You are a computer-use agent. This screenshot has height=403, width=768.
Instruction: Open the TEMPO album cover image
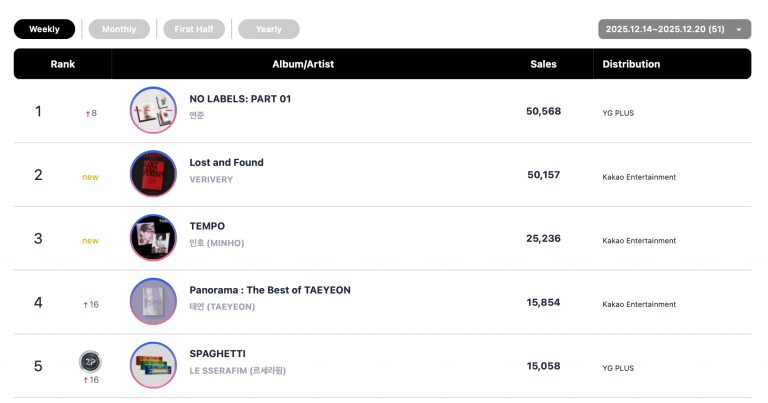coord(153,237)
